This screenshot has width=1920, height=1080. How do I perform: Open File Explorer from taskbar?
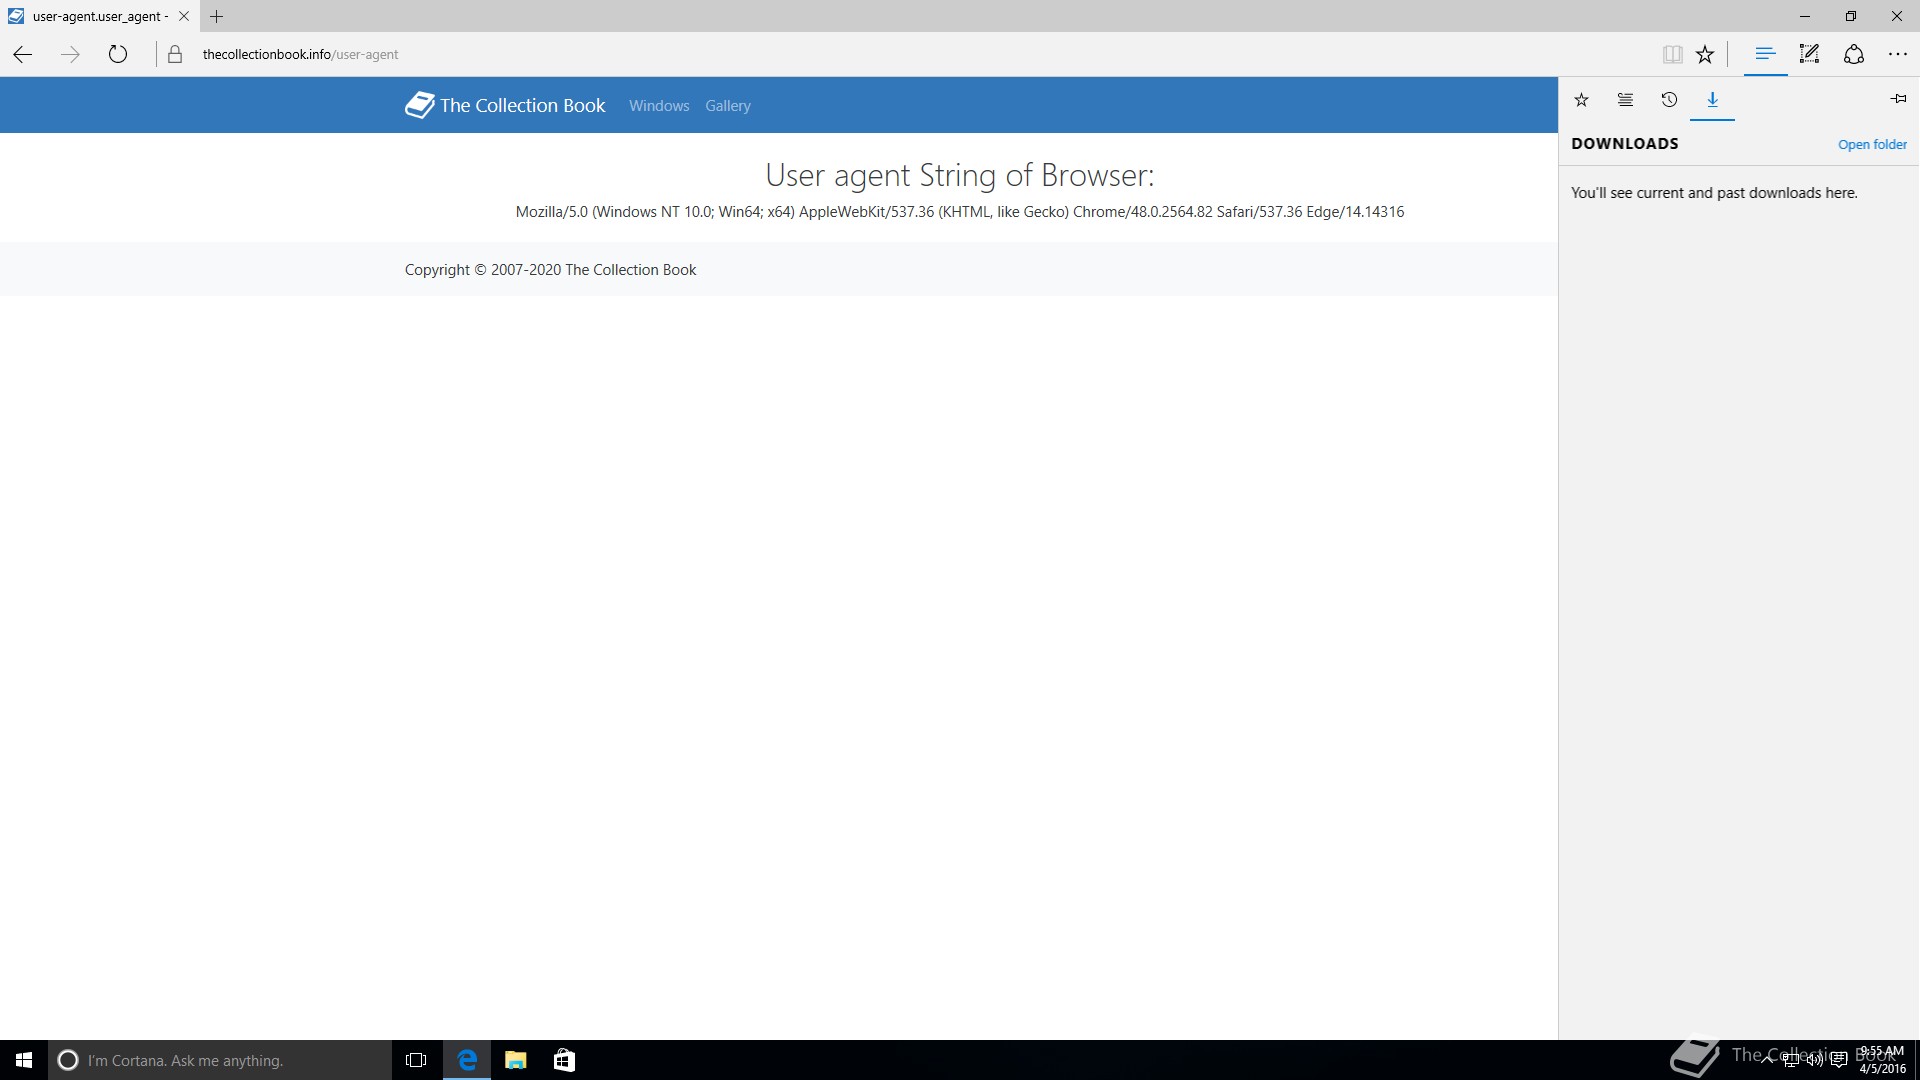pos(515,1060)
